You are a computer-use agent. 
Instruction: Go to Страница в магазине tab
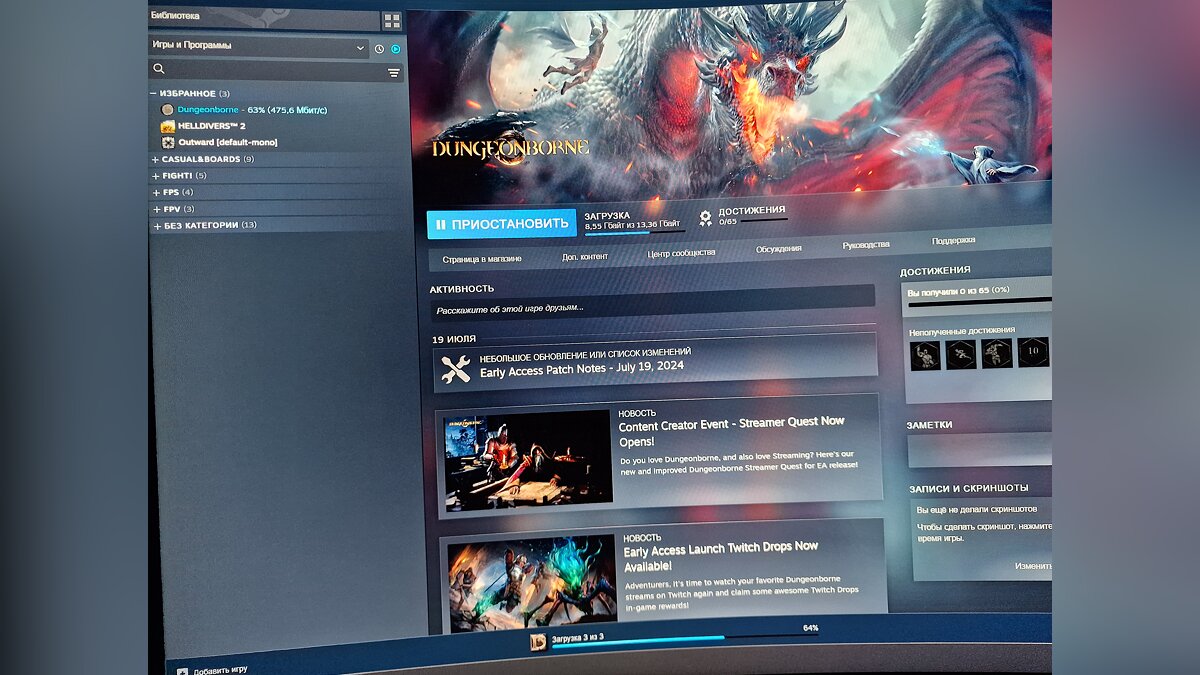pos(482,259)
